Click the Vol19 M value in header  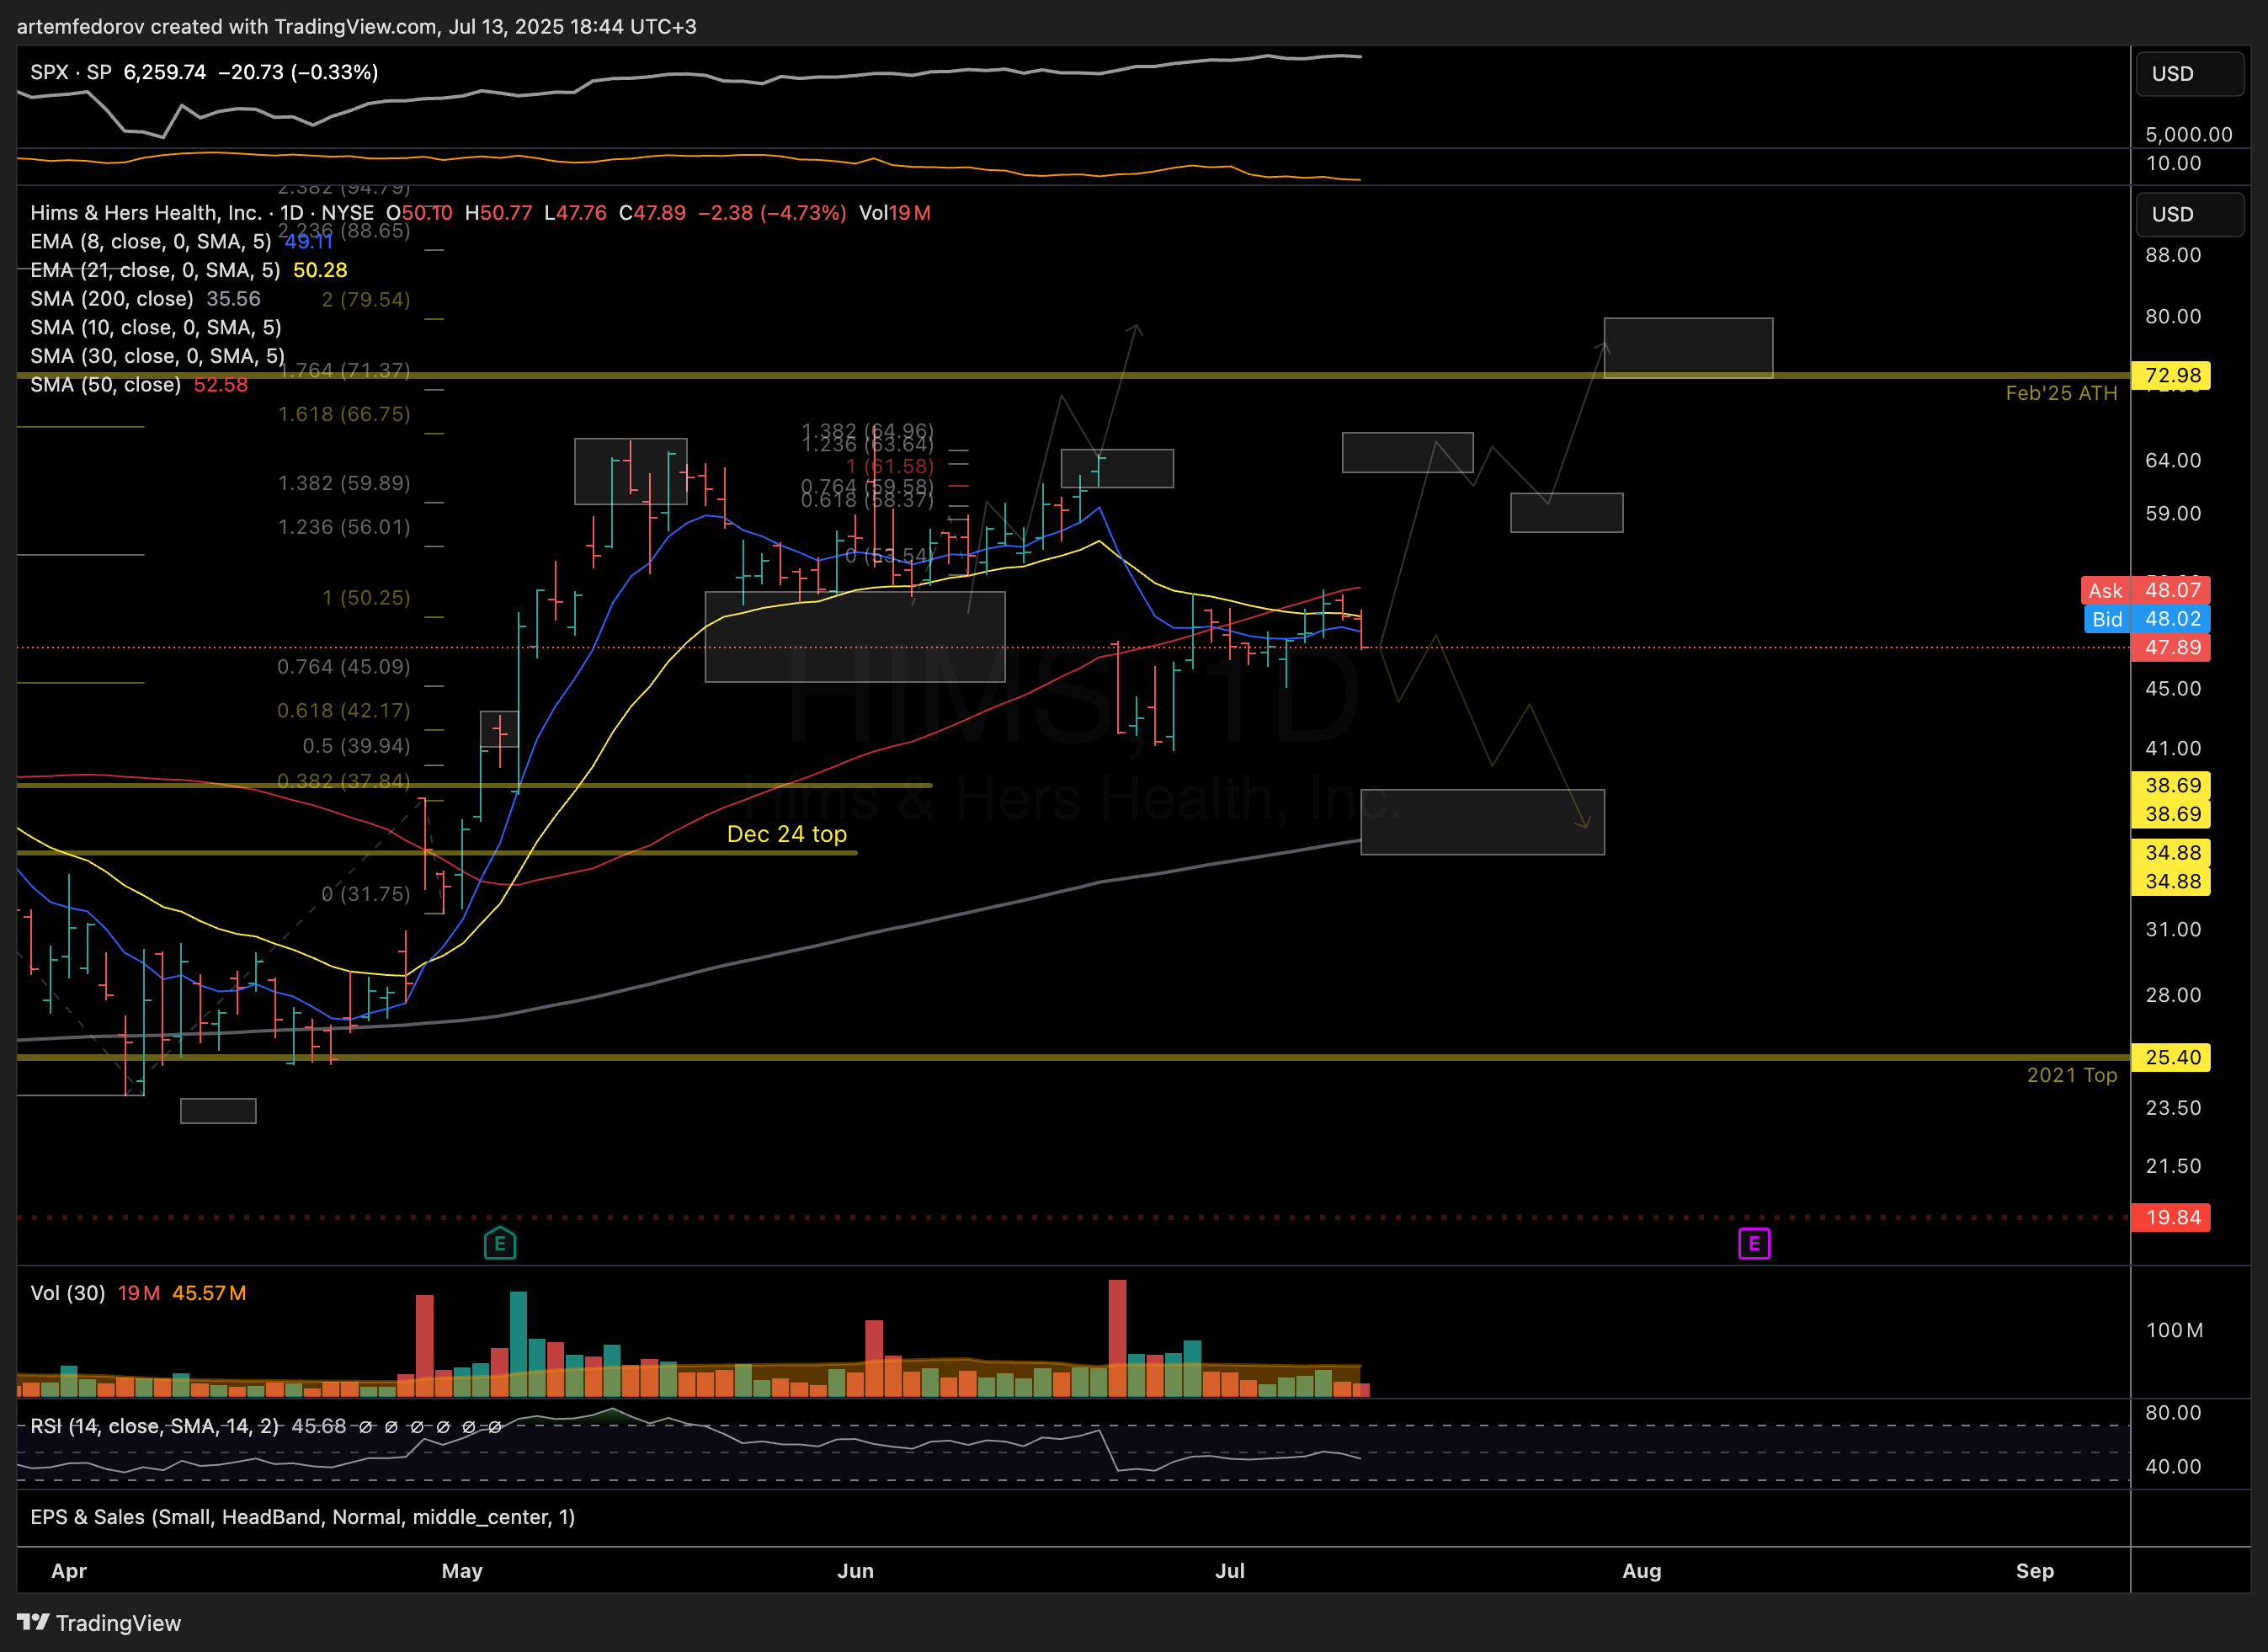pyautogui.click(x=895, y=213)
